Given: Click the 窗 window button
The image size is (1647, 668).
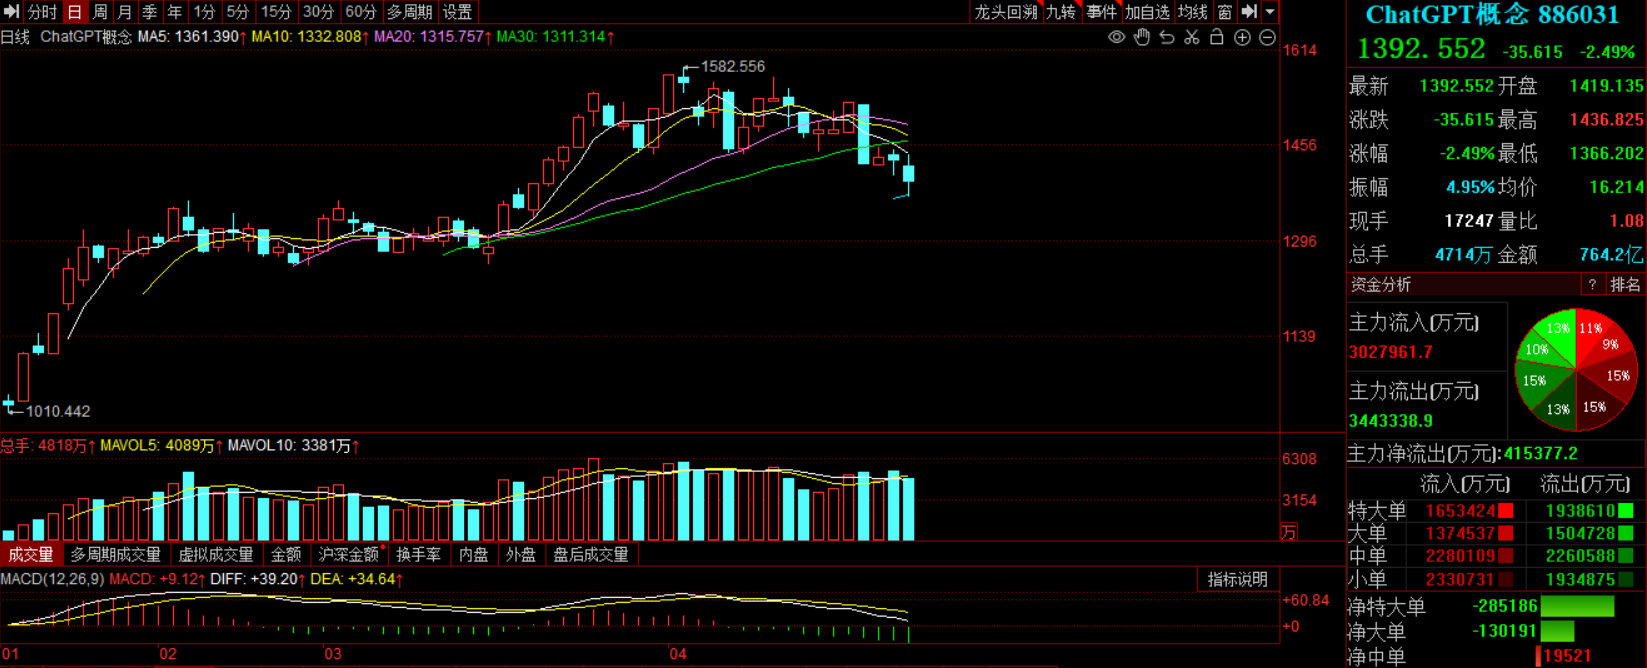Looking at the screenshot, I should pos(1225,12).
